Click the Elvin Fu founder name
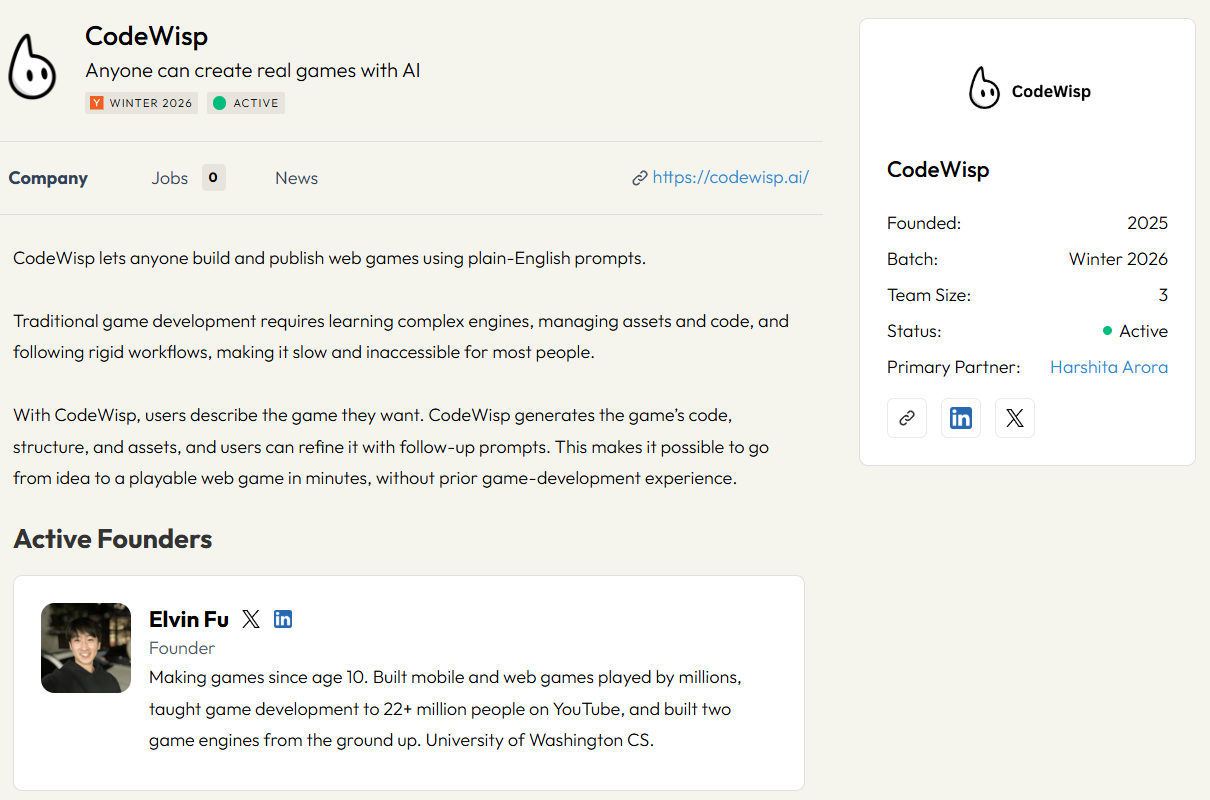The image size is (1210, 800). 189,619
